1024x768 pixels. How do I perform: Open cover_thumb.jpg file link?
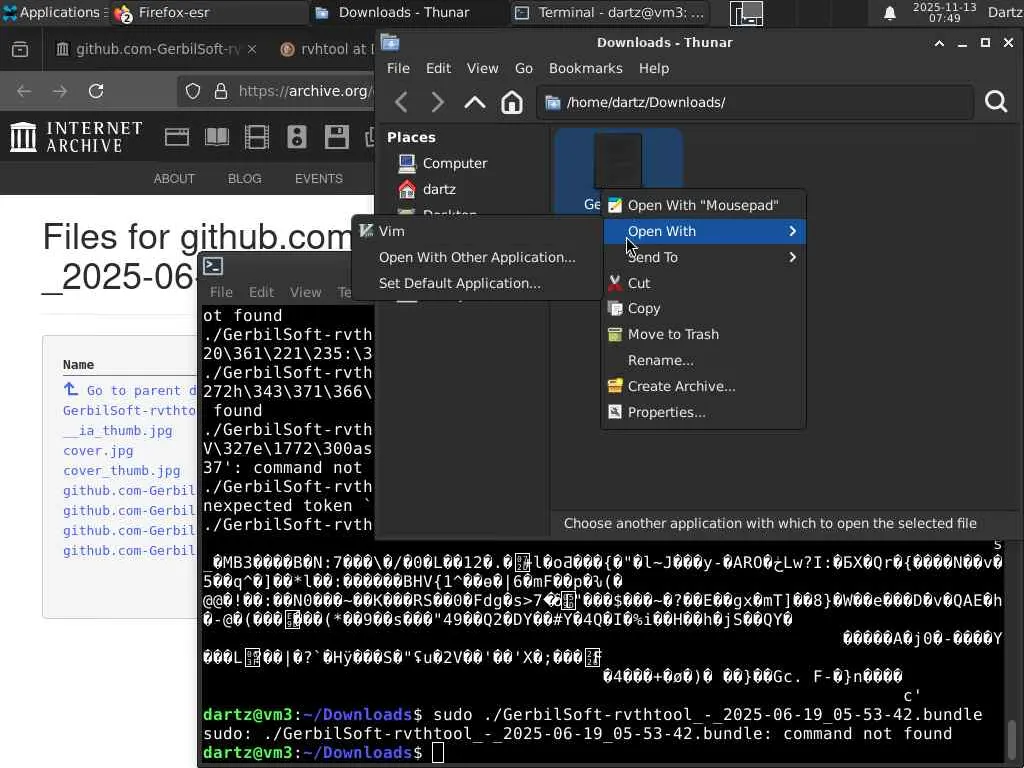click(x=121, y=470)
